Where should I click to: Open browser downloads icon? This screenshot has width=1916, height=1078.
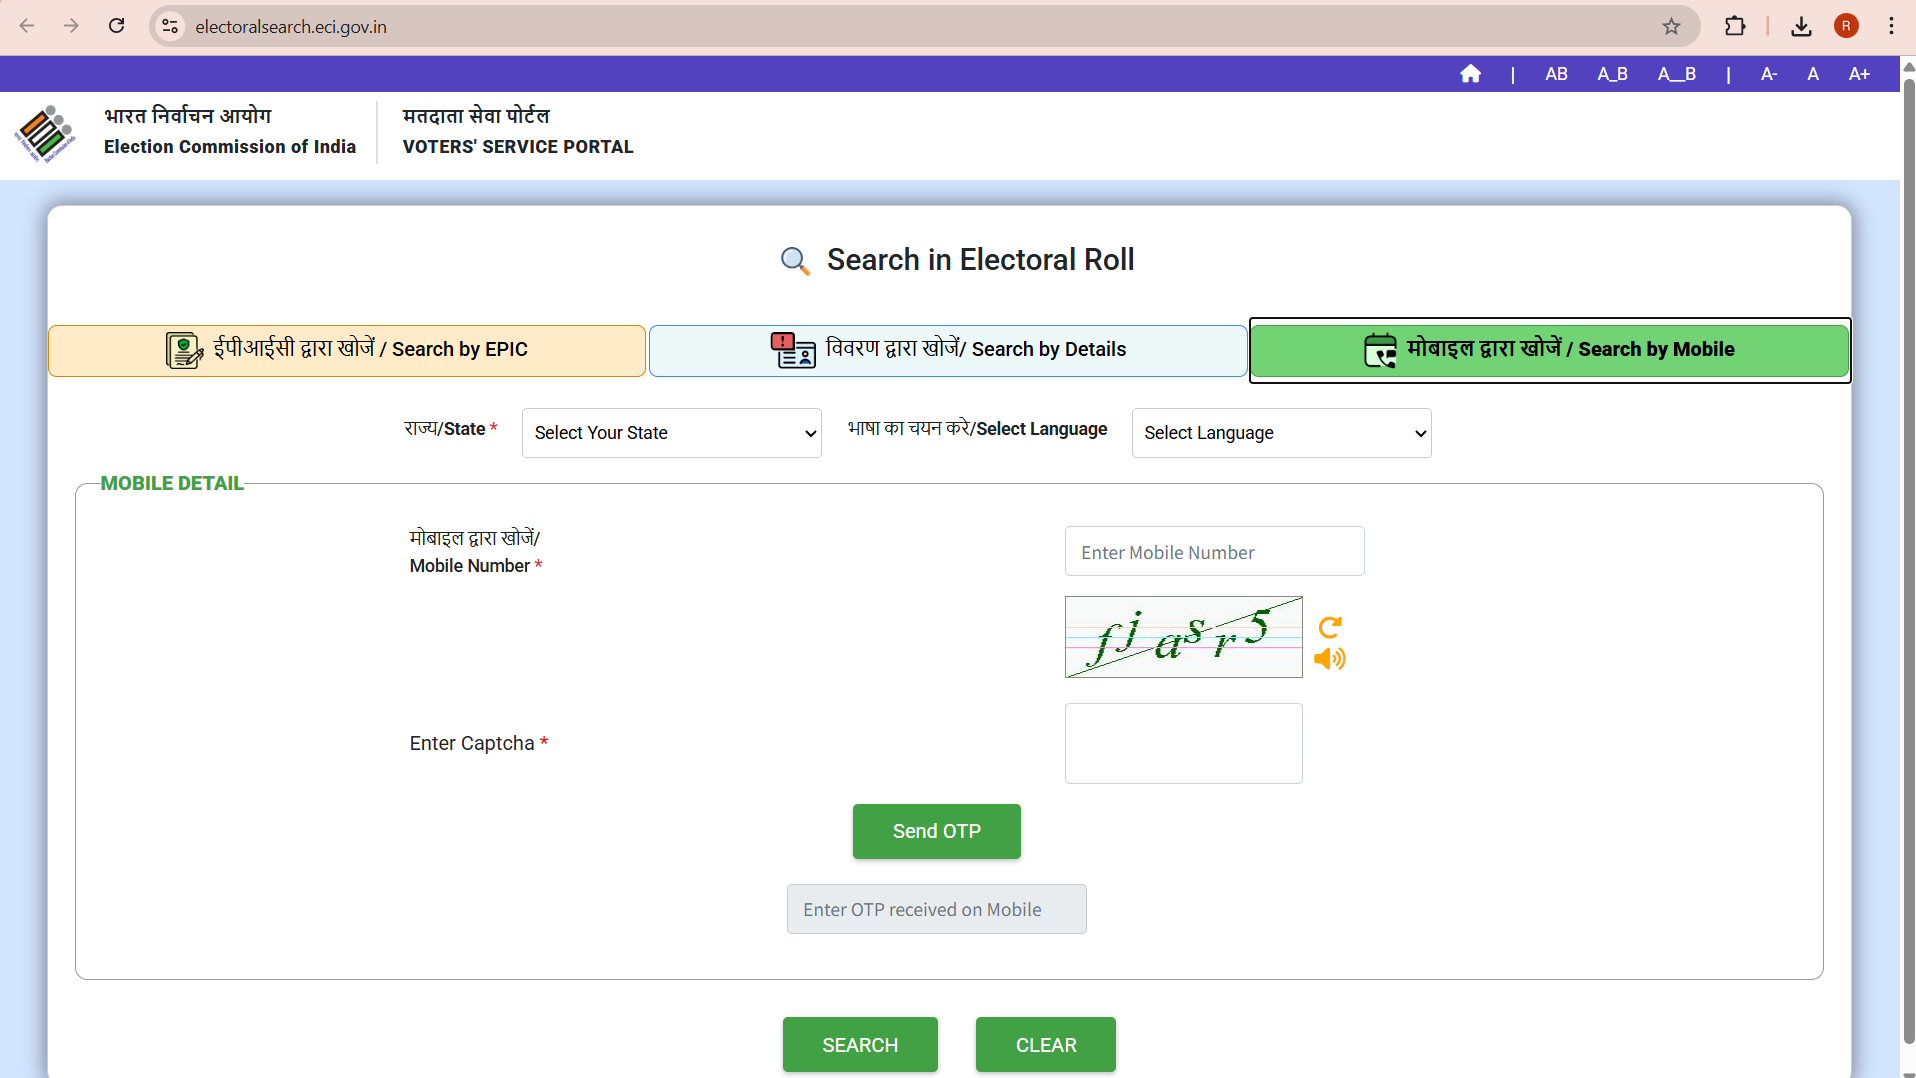point(1801,27)
